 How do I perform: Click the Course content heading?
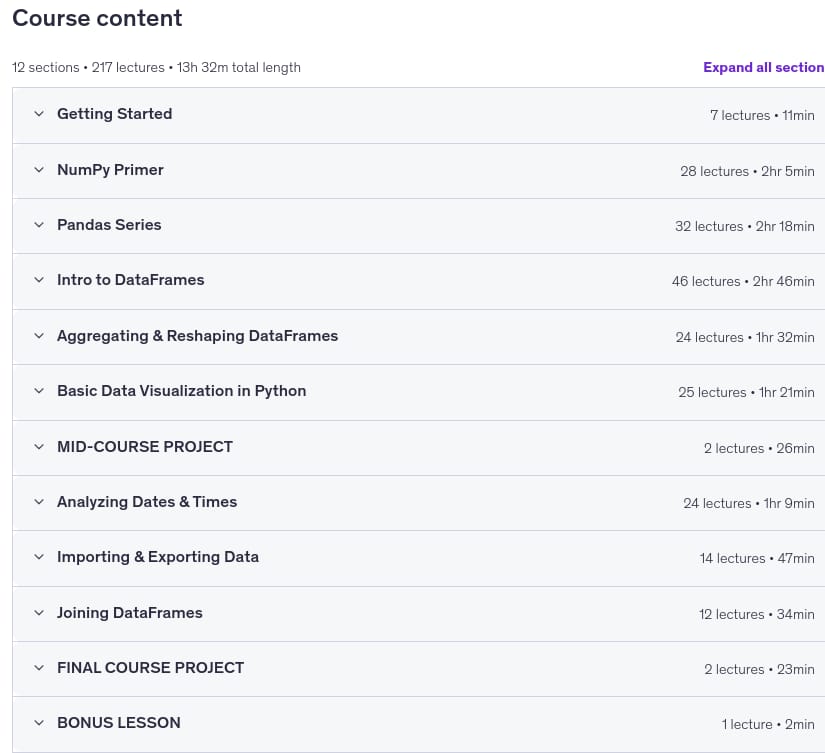tap(97, 18)
